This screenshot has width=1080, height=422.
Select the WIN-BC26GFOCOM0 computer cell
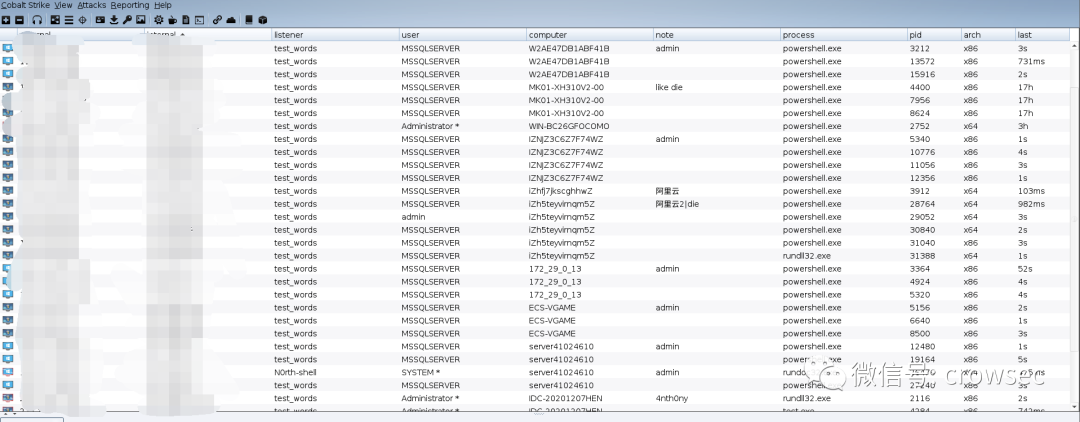(x=569, y=126)
